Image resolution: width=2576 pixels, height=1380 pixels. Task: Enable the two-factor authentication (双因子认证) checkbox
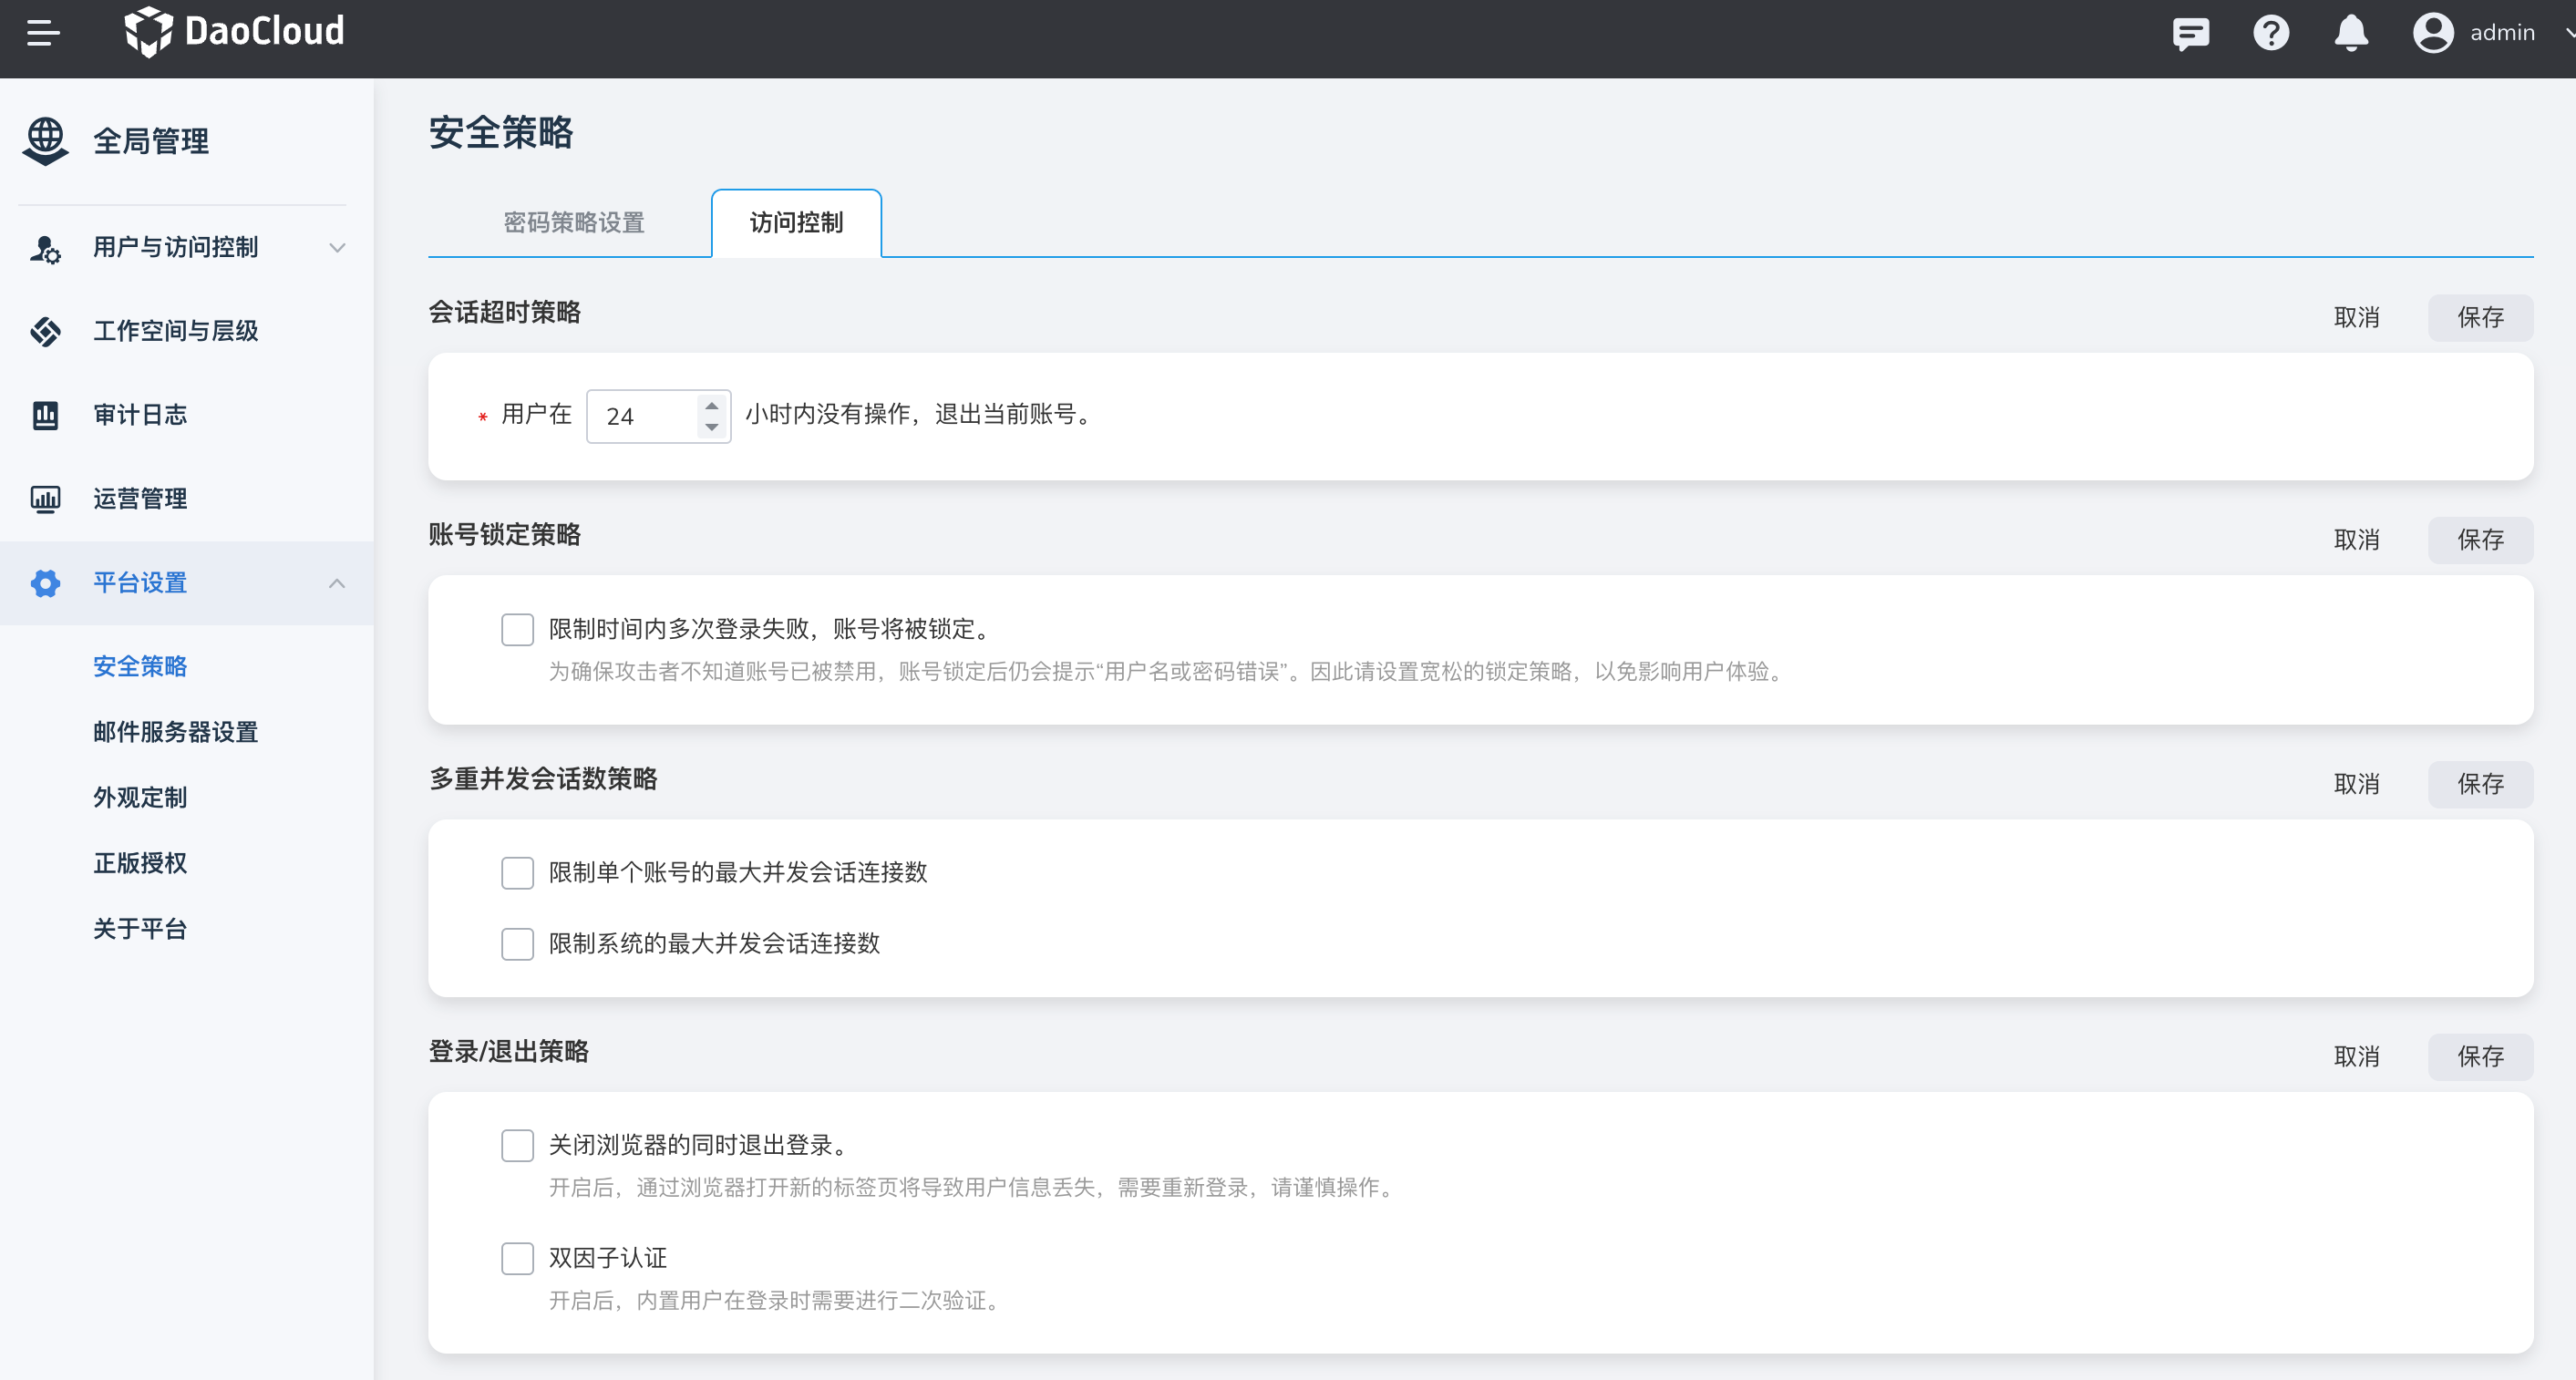517,1258
